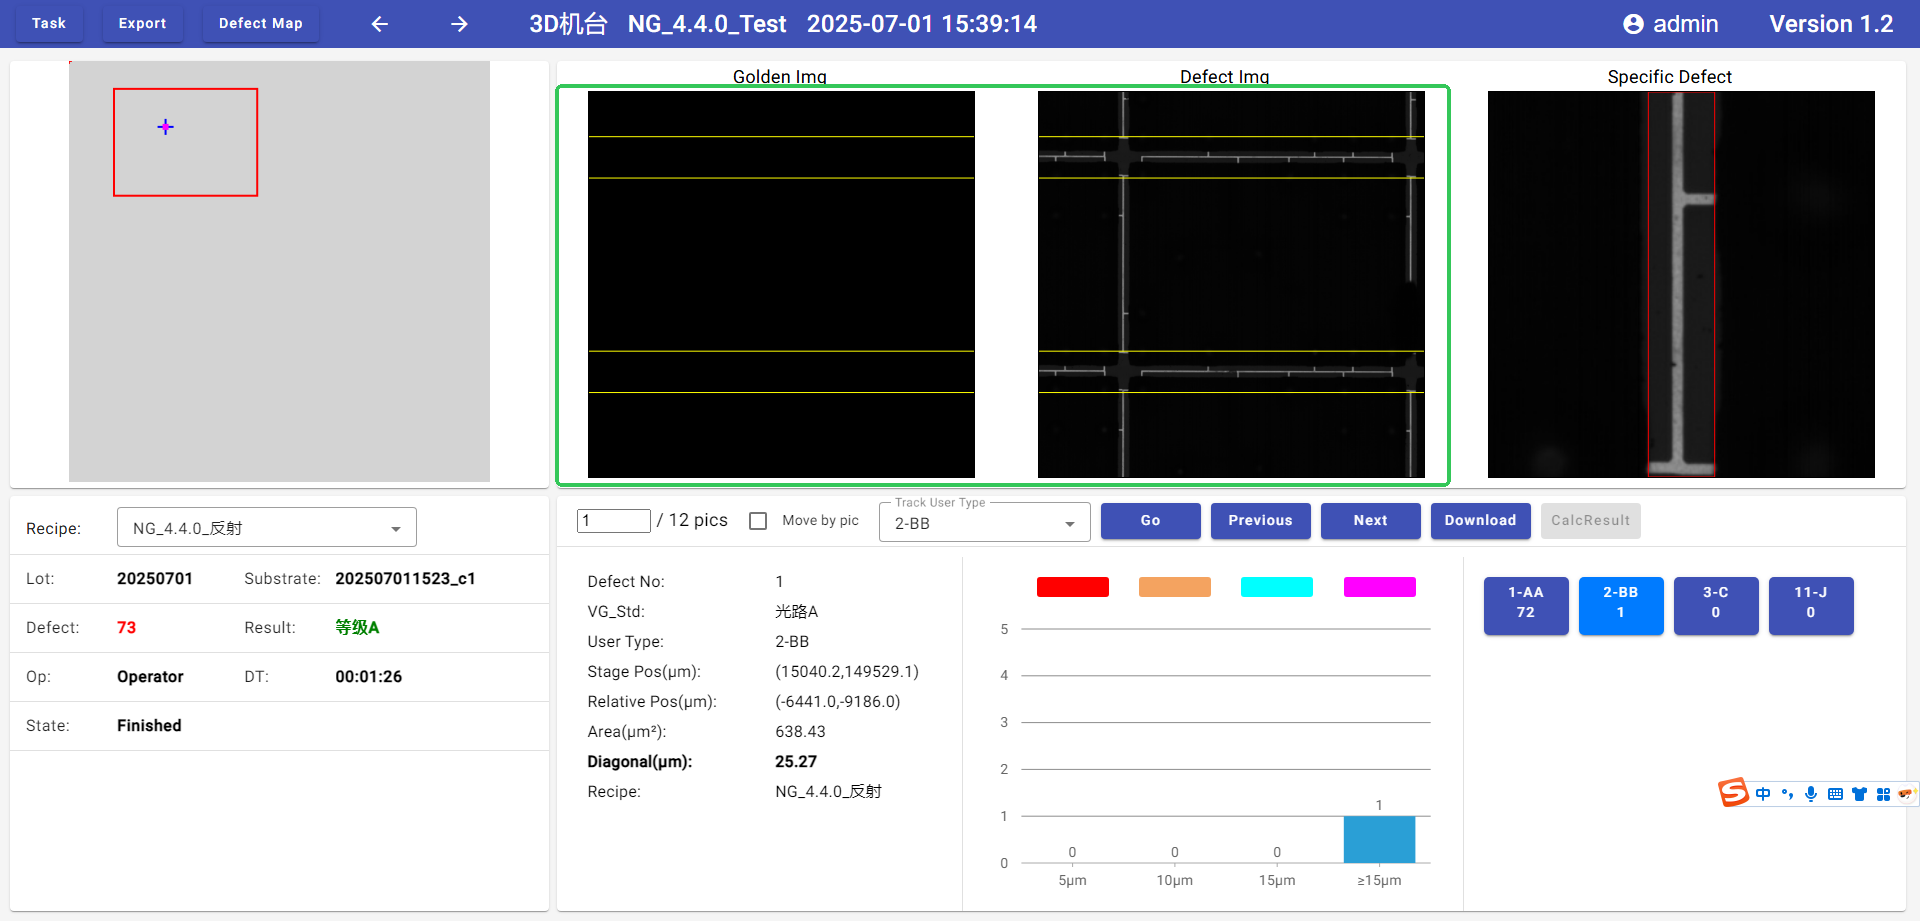
Task: Go forward with the right arrow icon
Action: pyautogui.click(x=459, y=24)
